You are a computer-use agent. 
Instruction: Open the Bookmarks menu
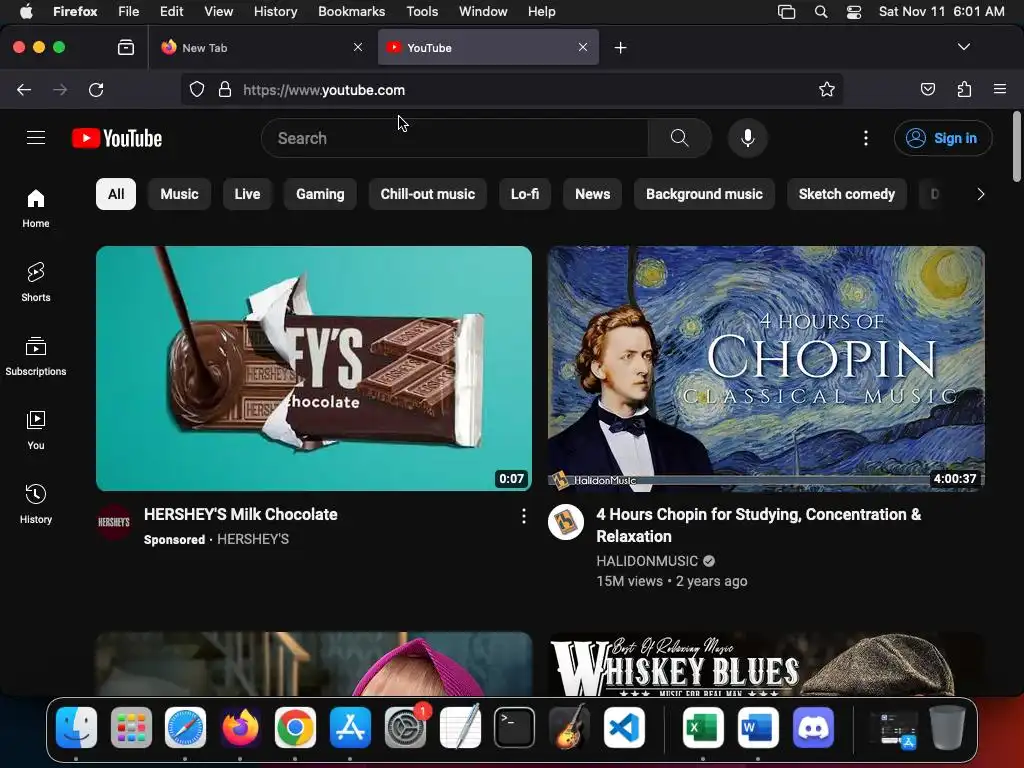[x=351, y=11]
